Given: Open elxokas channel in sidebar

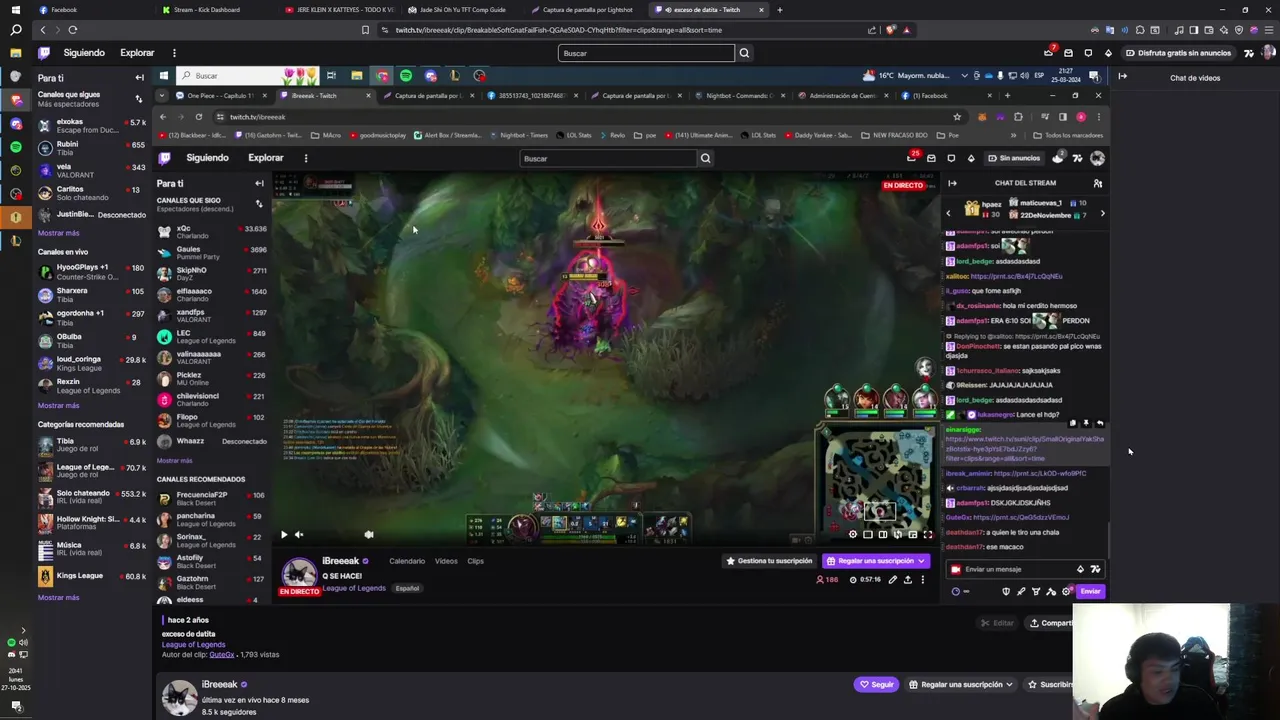Looking at the screenshot, I should 92,126.
